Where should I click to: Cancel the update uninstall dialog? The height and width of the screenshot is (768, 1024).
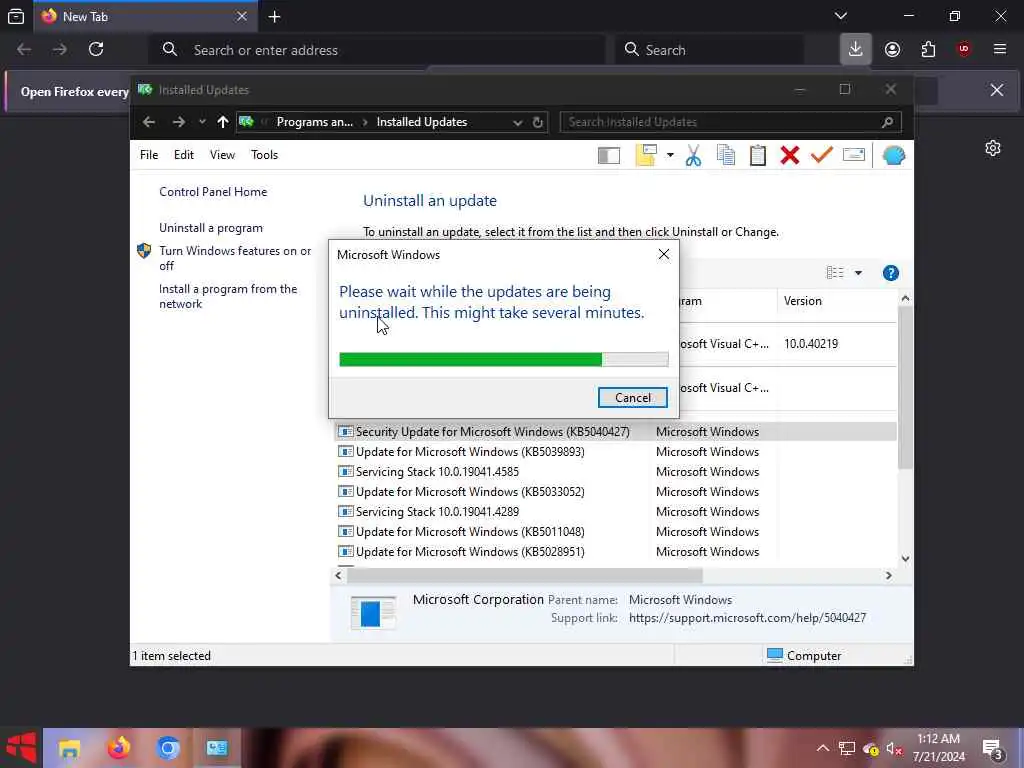pyautogui.click(x=632, y=398)
